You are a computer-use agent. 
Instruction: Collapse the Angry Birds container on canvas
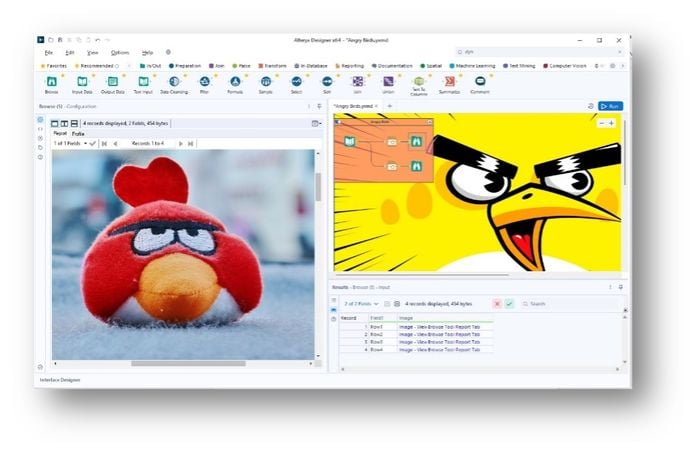coord(430,122)
